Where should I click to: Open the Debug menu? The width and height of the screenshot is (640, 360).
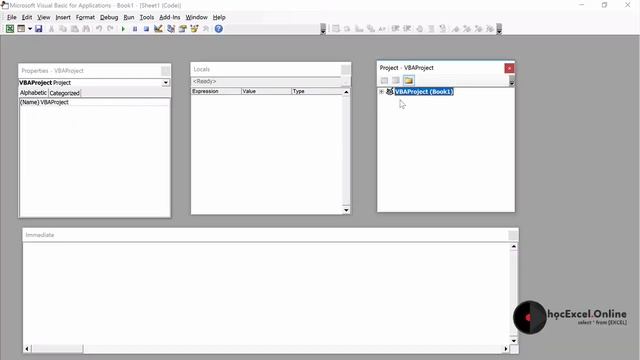point(109,17)
